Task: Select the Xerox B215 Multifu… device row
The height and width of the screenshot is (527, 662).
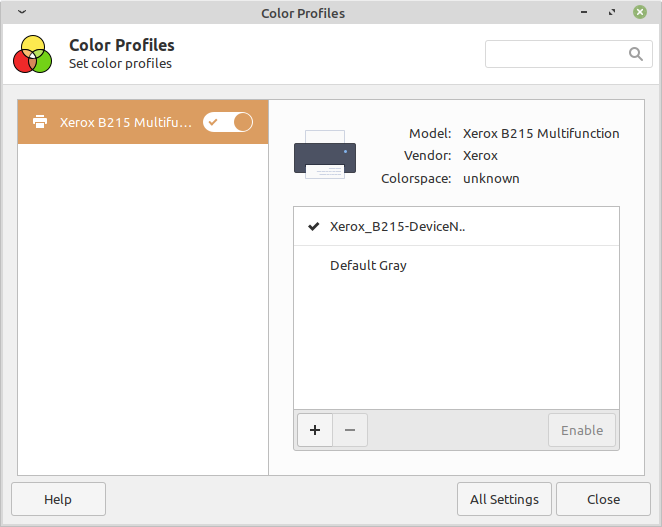Action: pos(143,122)
